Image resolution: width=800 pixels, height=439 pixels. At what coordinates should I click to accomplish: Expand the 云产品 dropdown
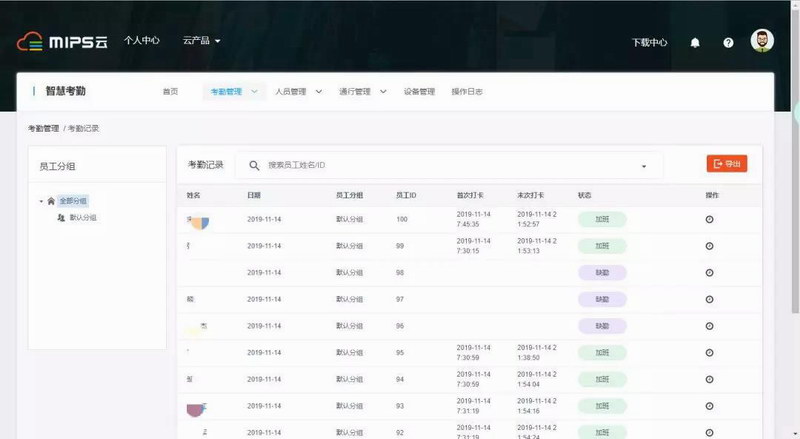pyautogui.click(x=201, y=41)
